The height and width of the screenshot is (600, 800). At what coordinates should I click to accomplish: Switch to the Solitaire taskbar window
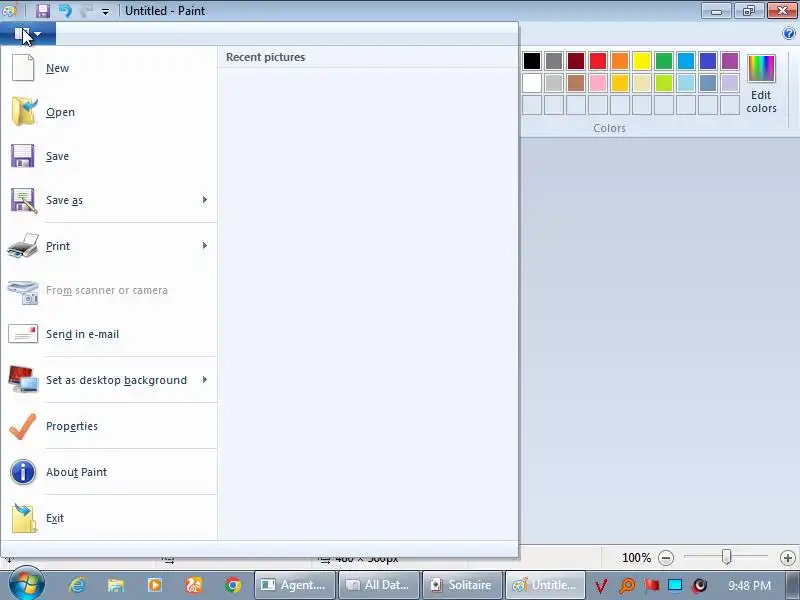coord(462,585)
